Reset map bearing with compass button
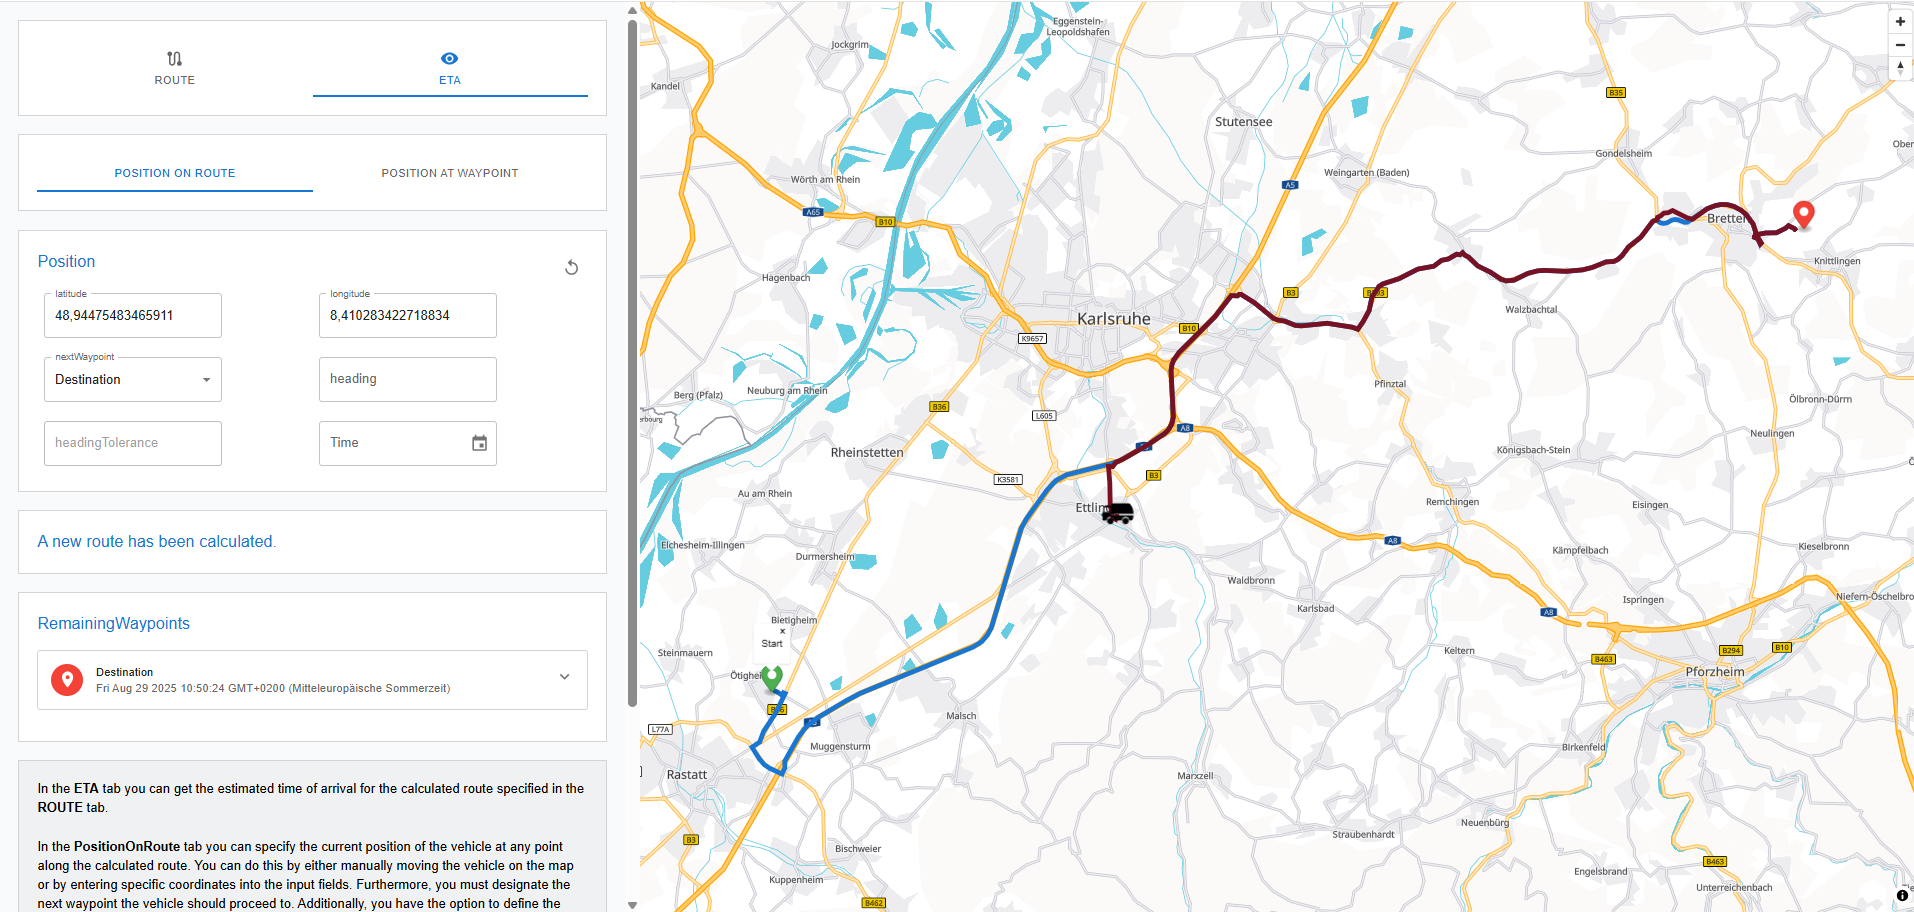Image resolution: width=1914 pixels, height=912 pixels. pyautogui.click(x=1900, y=68)
